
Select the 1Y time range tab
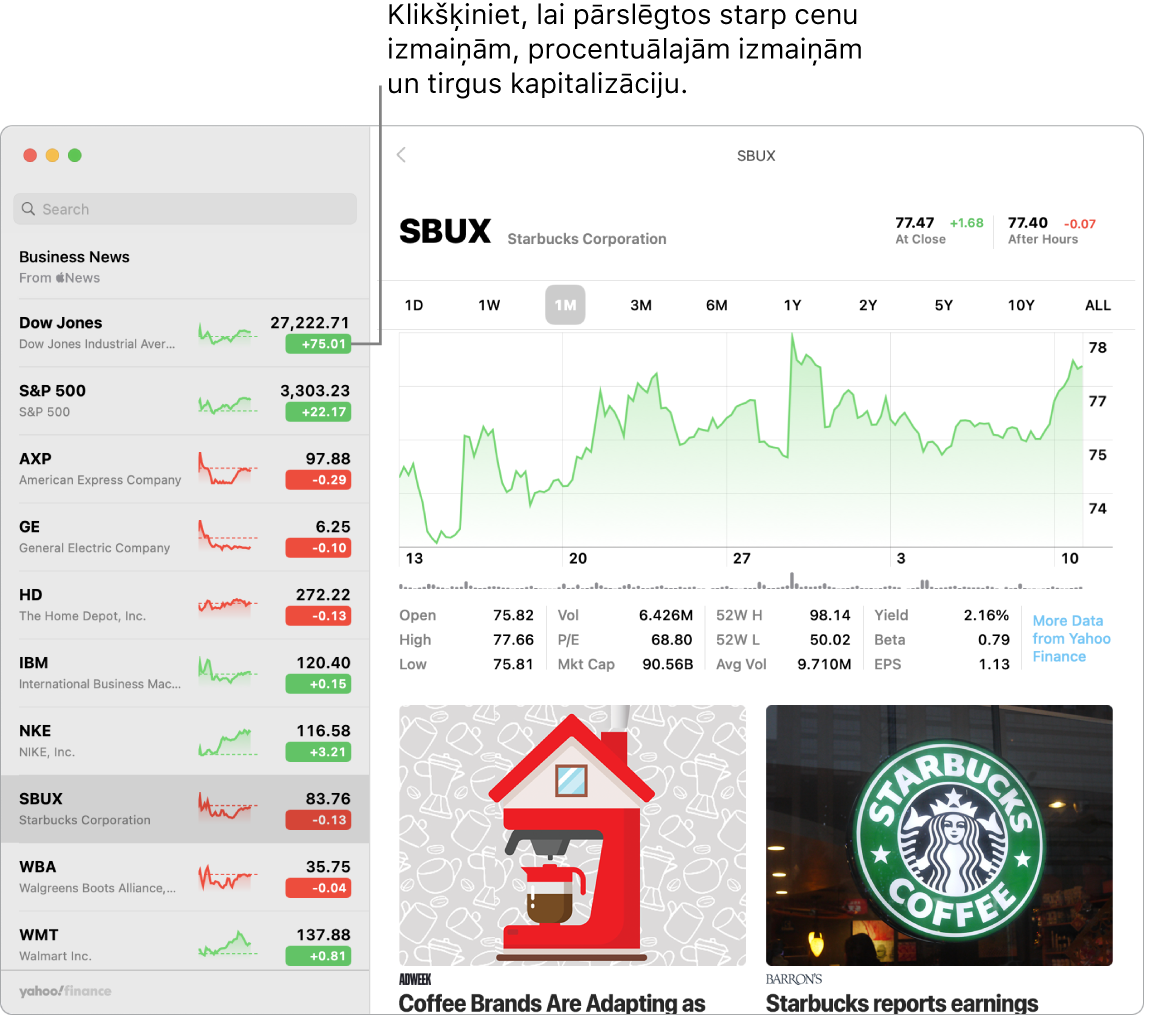click(792, 305)
